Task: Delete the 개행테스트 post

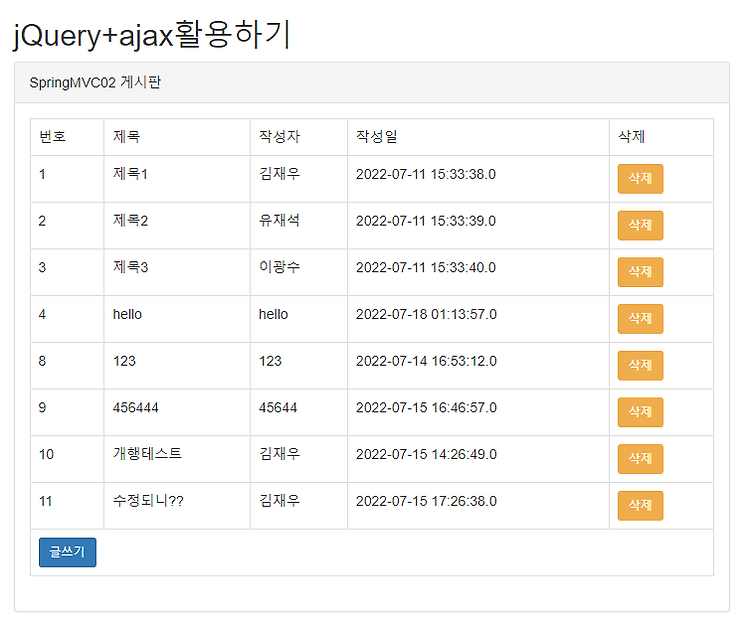Action: coord(640,459)
